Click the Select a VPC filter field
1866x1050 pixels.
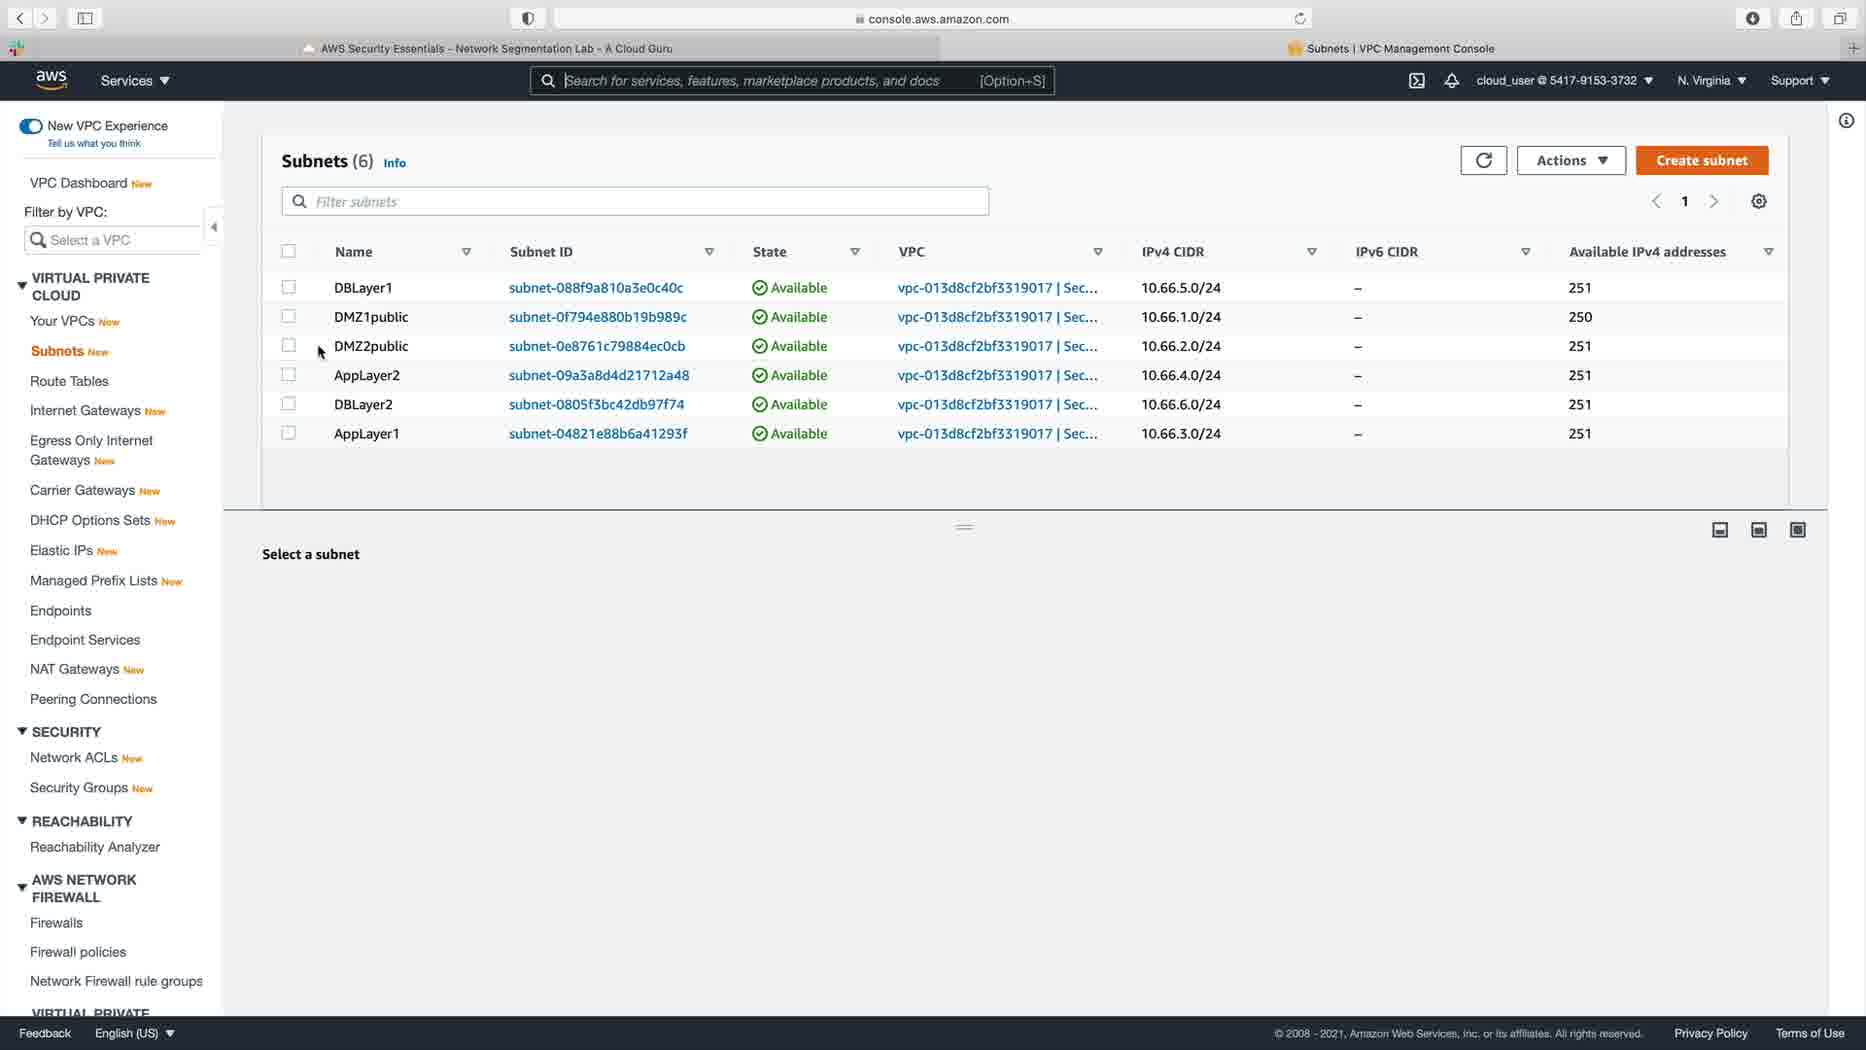tap(112, 240)
